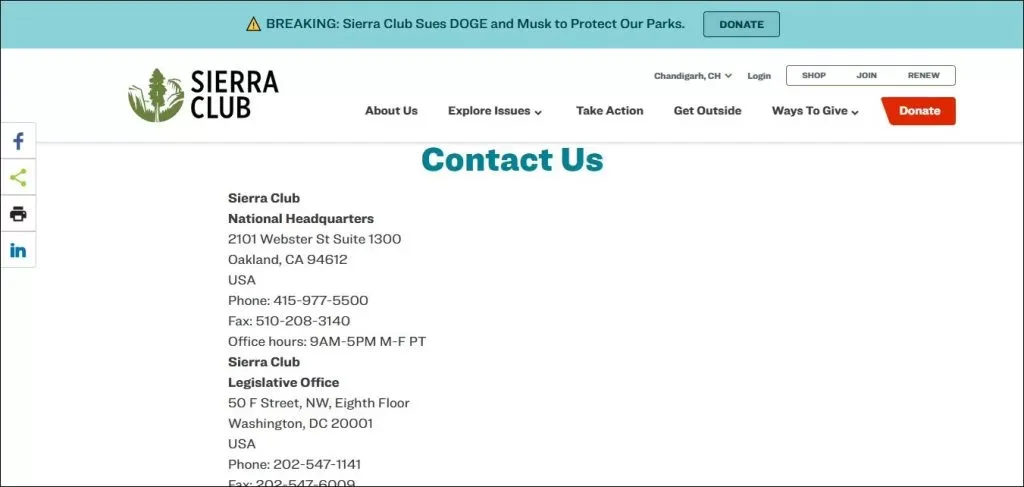Select phone number 415-977-5500
This screenshot has width=1024, height=487.
(x=321, y=300)
